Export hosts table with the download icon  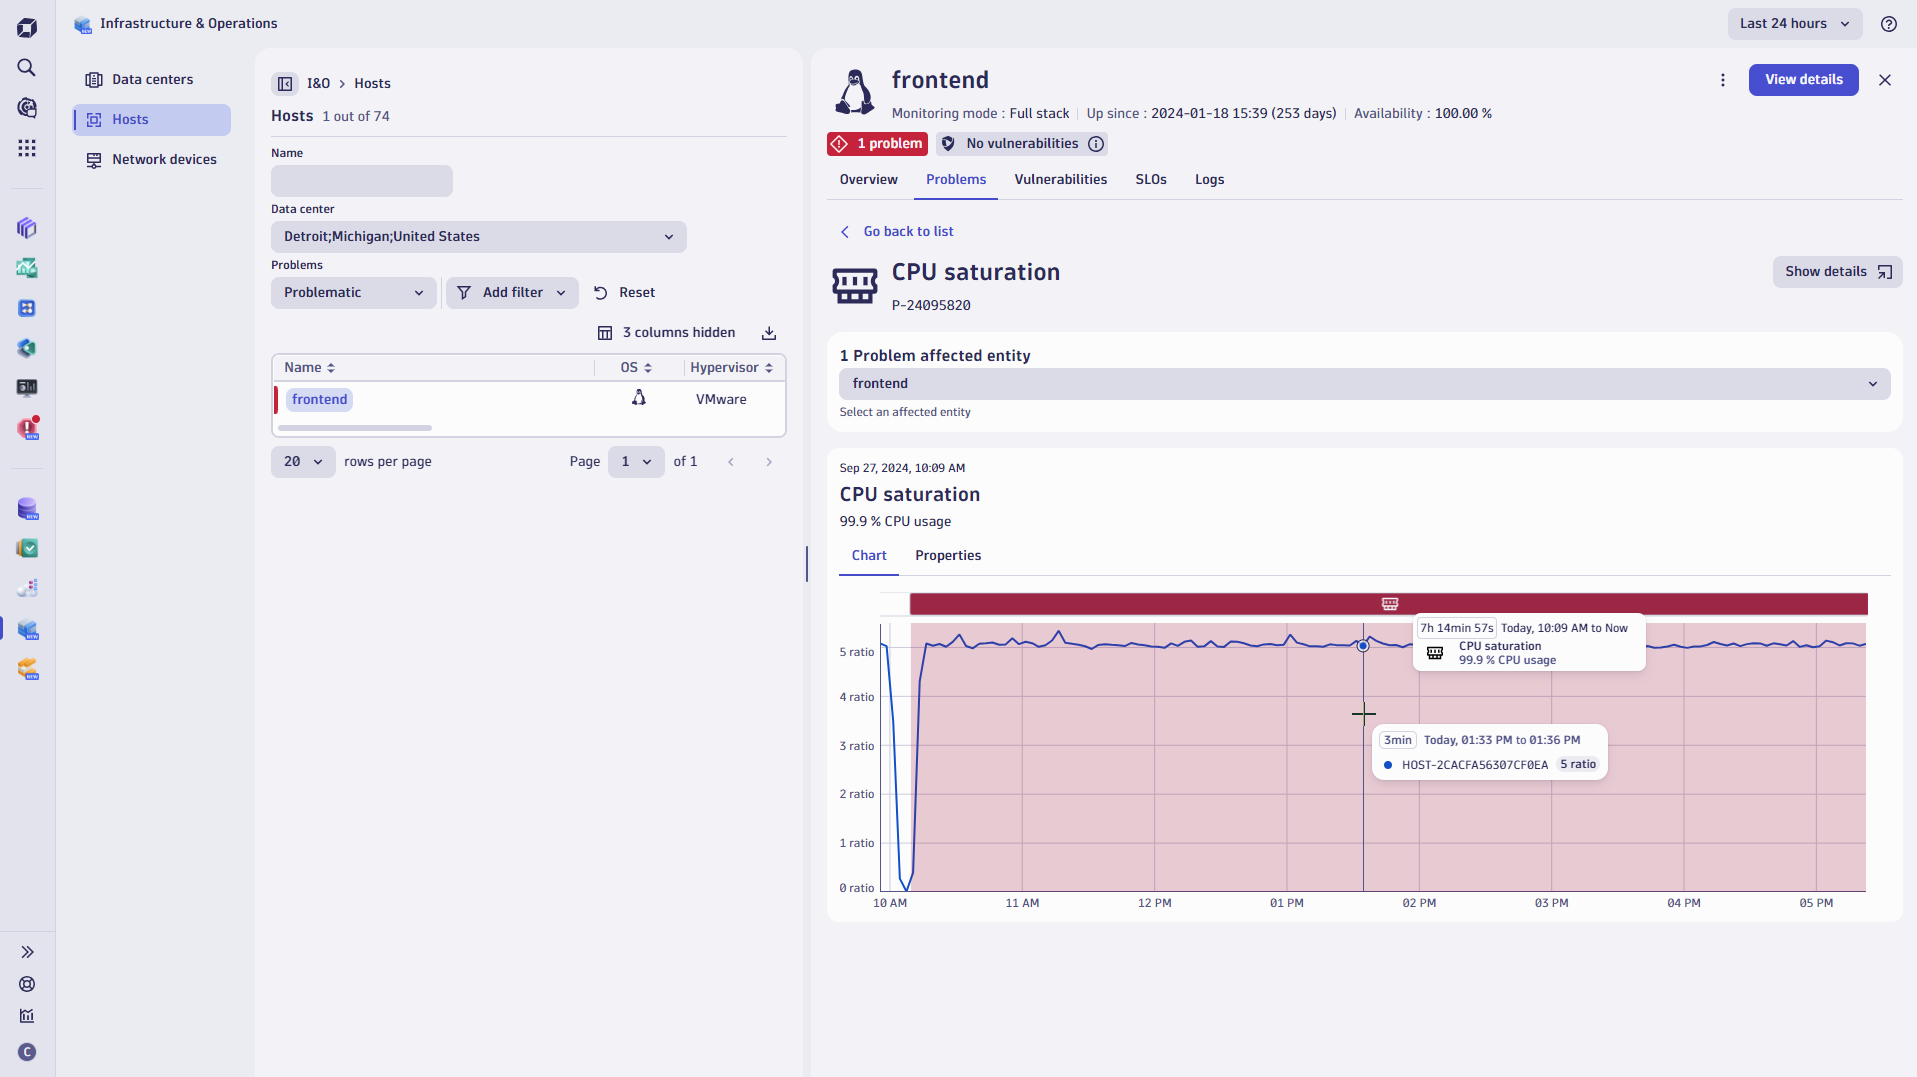[x=768, y=332]
